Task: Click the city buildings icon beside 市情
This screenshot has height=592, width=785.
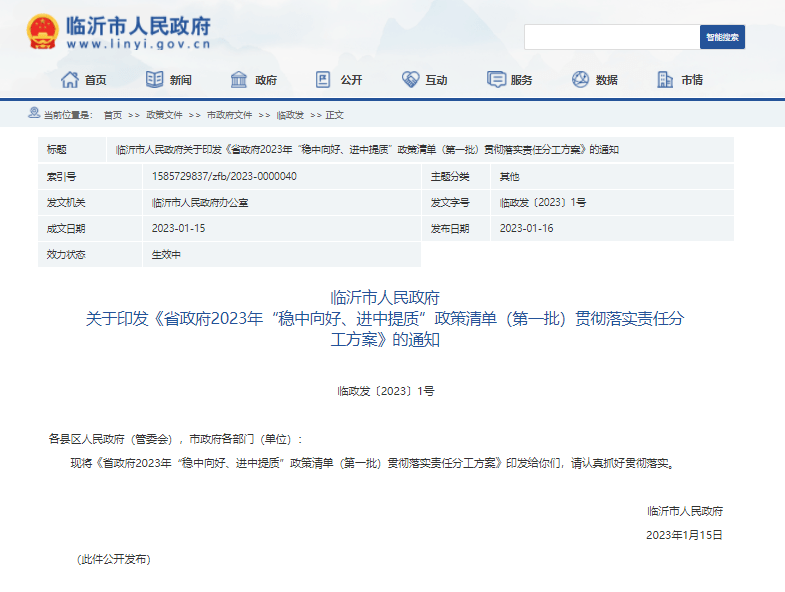Action: point(666,80)
